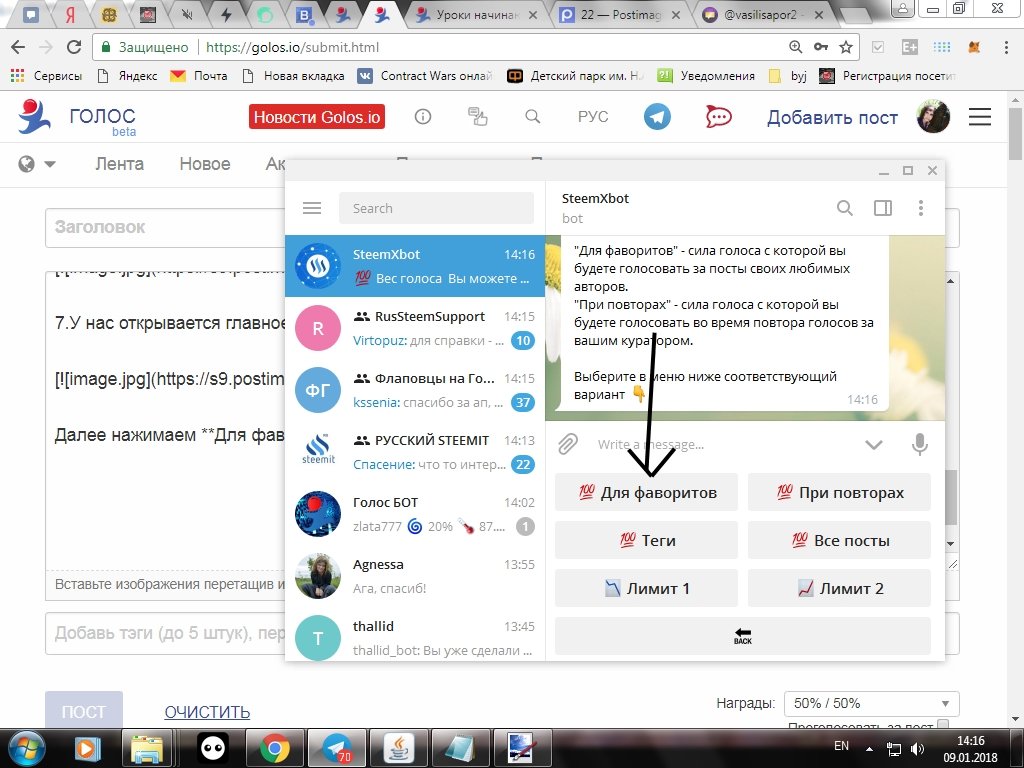Switch to the @vasilisapor2 tab
The width and height of the screenshot is (1024, 768).
click(x=763, y=15)
